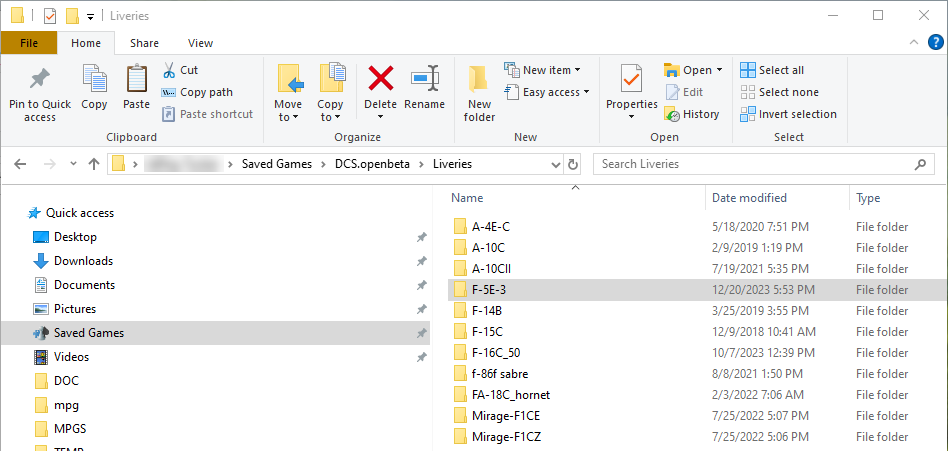The image size is (948, 451).
Task: Delete the selection with the red X
Action: tap(380, 79)
